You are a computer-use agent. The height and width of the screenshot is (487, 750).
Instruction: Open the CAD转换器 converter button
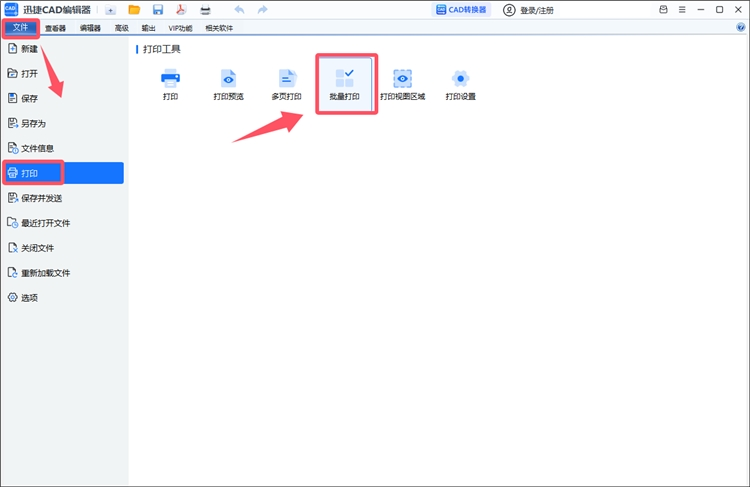tap(461, 10)
